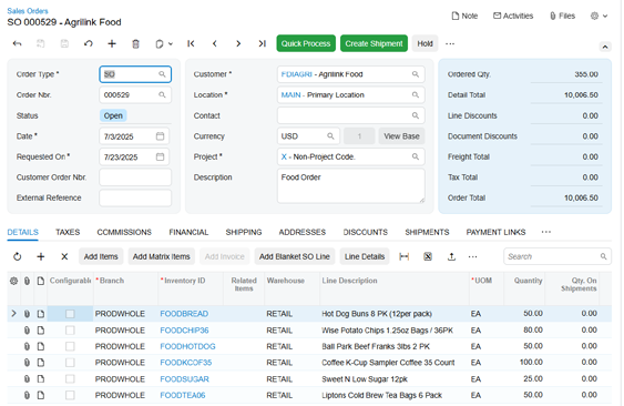Image resolution: width=624 pixels, height=406 pixels.
Task: Click the grid Search box
Action: 557,257
